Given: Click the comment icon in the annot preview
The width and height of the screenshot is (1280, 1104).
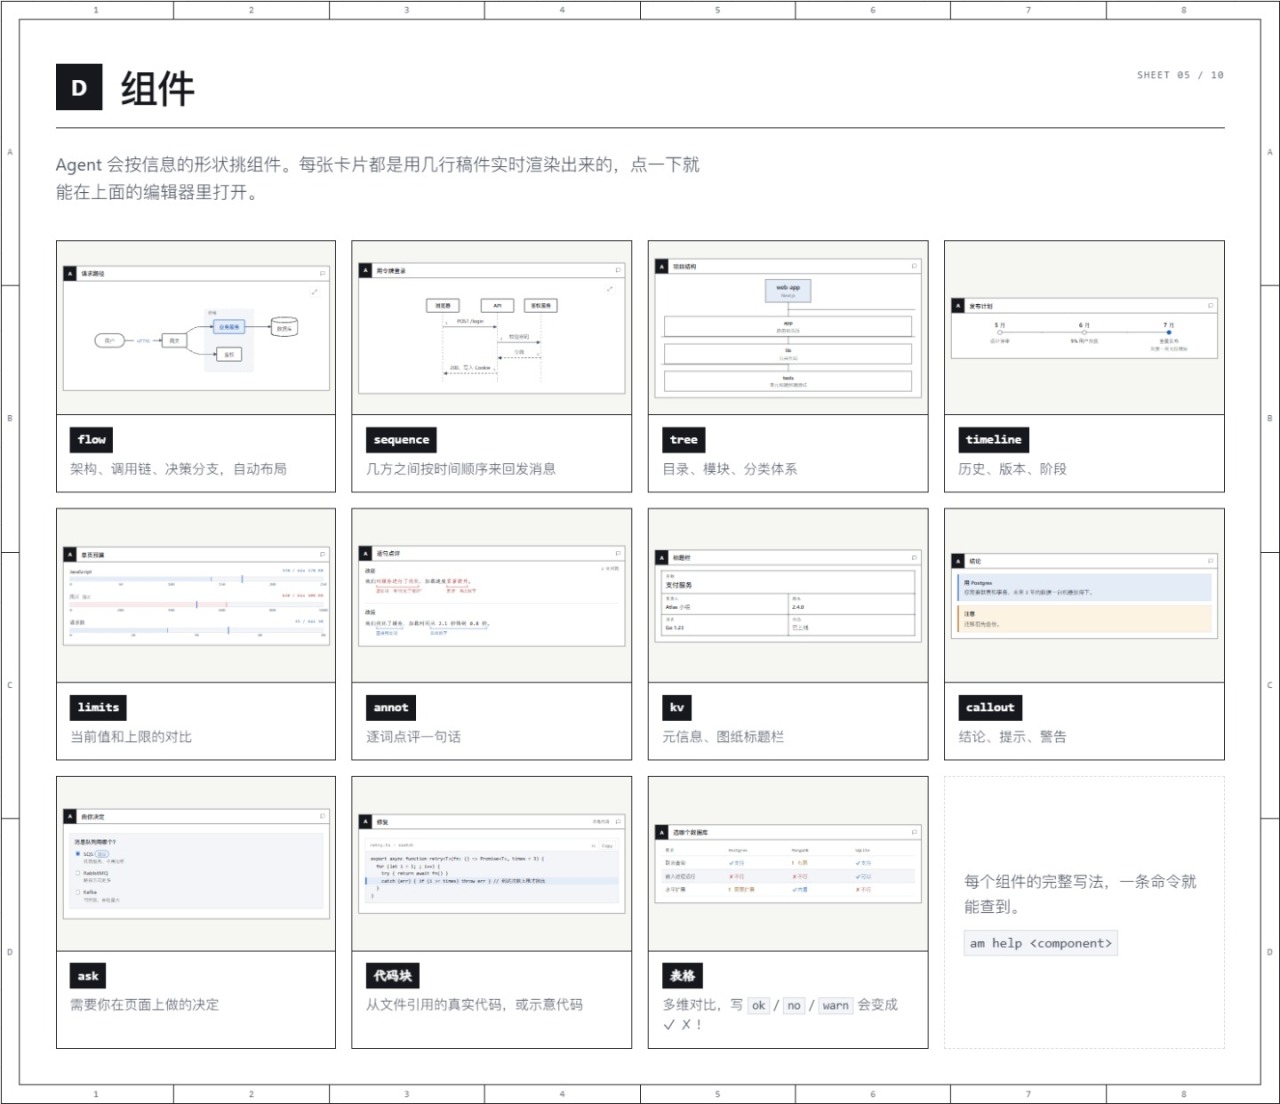Looking at the screenshot, I should point(618,553).
